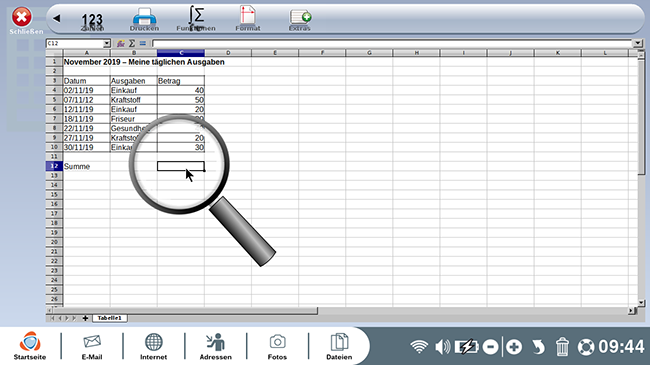Select column G header
650x365 pixels.
(x=369, y=53)
